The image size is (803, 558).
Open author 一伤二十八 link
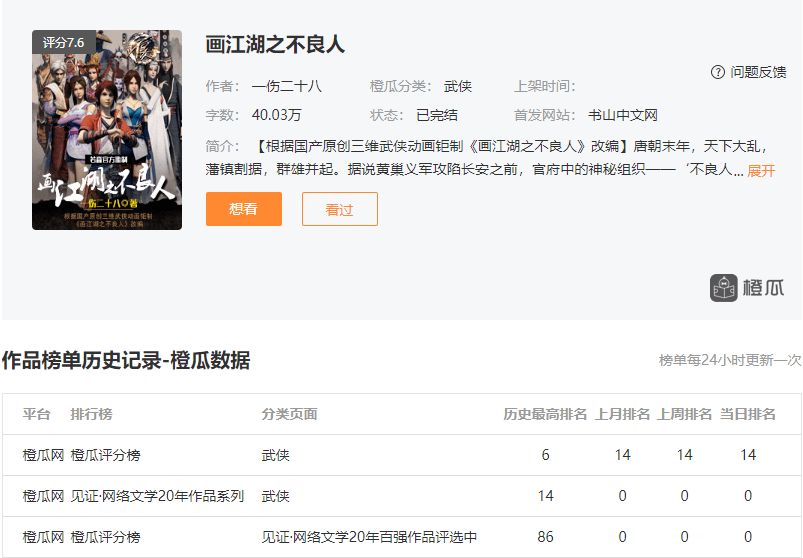(287, 86)
